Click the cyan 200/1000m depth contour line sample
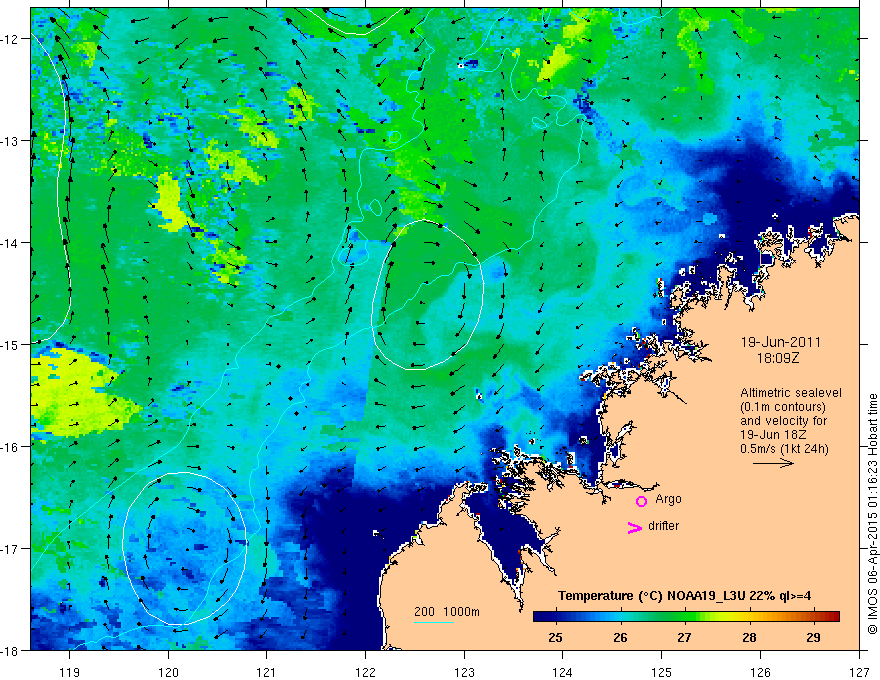 434,622
